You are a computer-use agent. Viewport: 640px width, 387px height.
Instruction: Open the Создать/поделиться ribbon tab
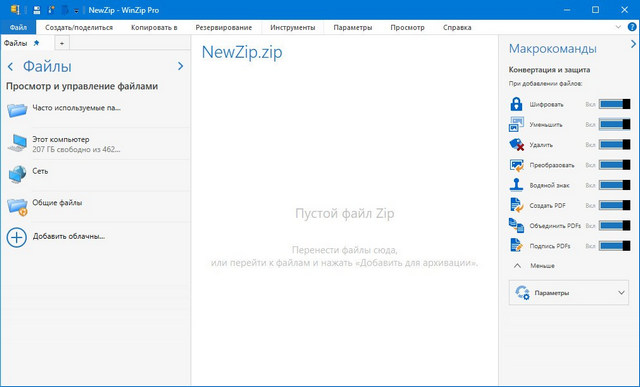79,27
